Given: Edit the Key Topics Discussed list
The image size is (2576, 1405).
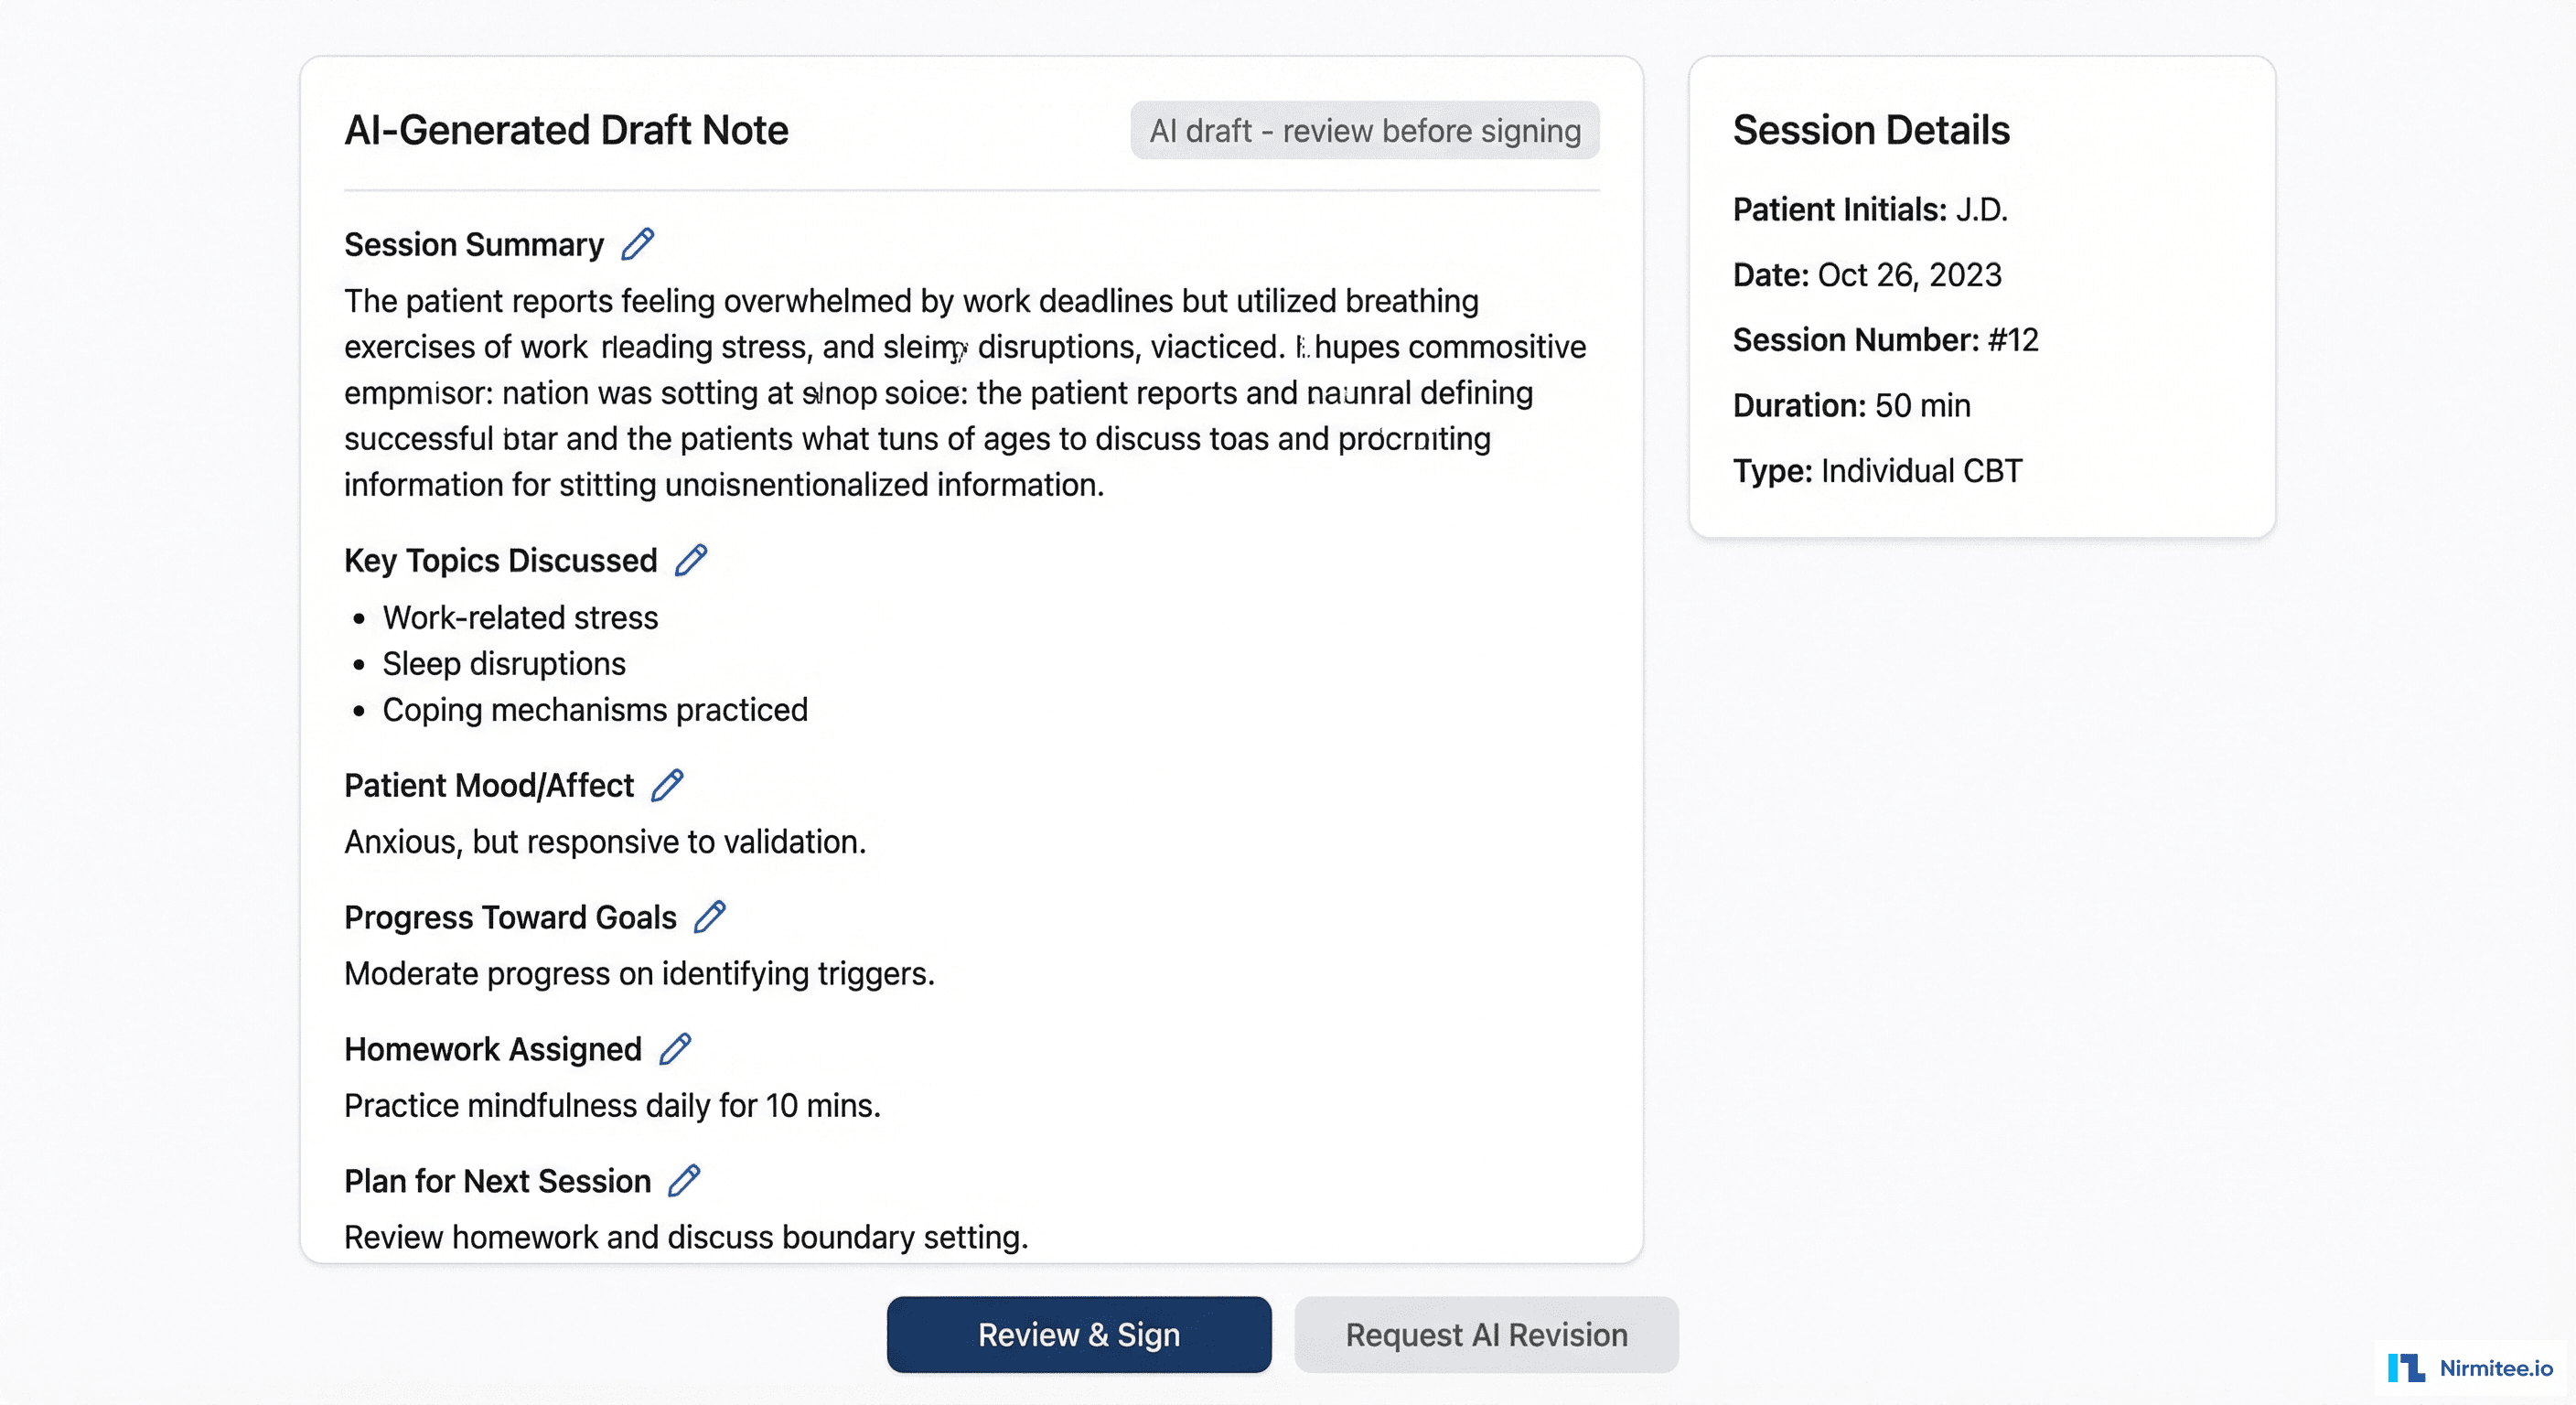Looking at the screenshot, I should [x=690, y=559].
